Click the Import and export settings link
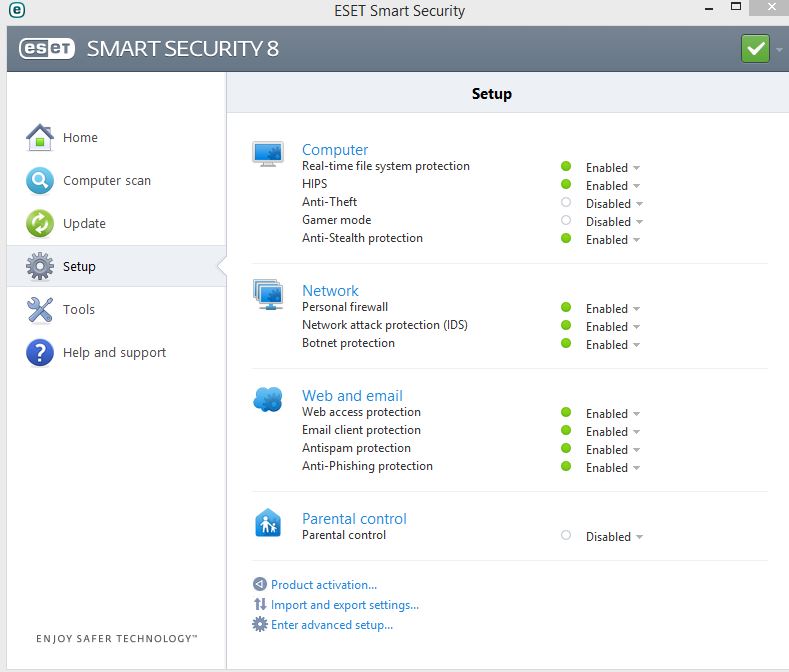 click(344, 605)
